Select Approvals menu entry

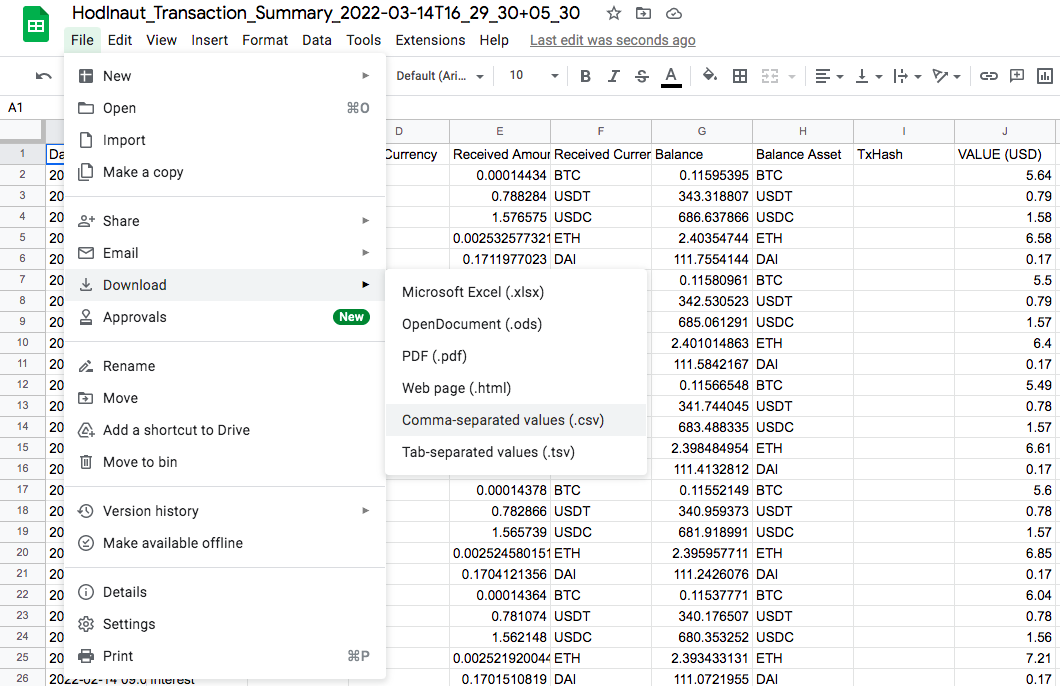(225, 317)
